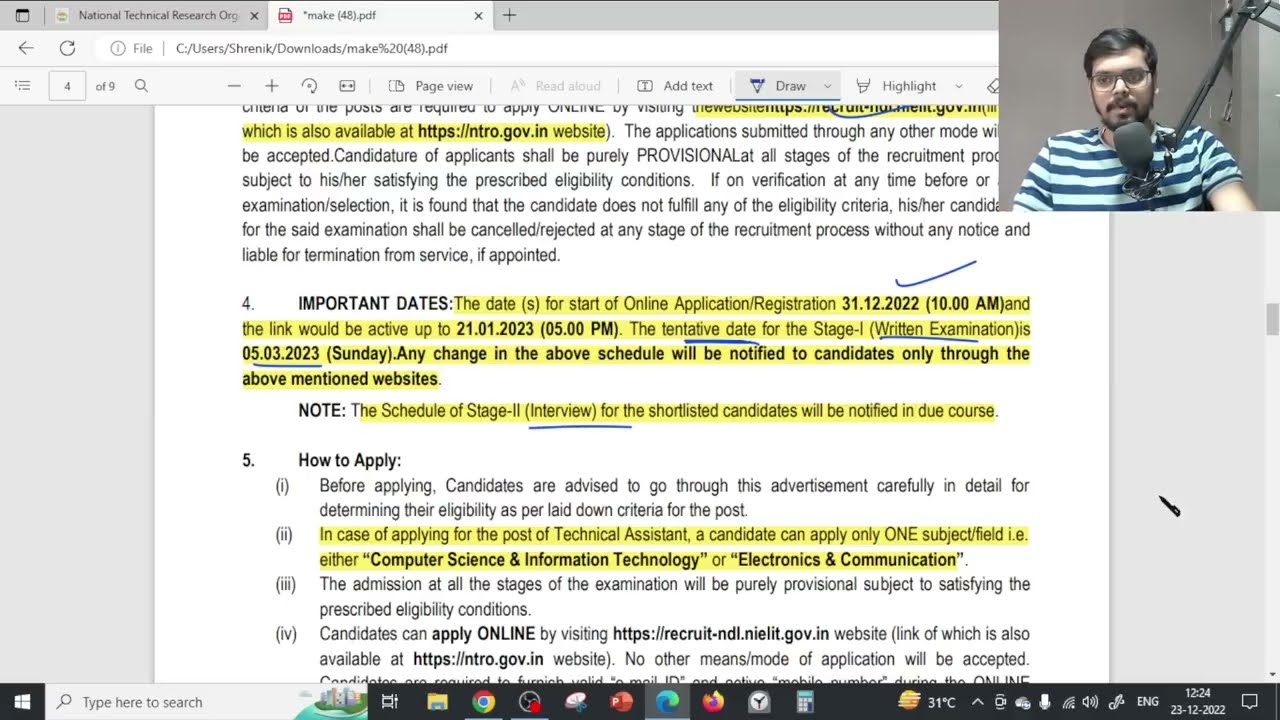Open File Explorer from the taskbar

[437, 702]
